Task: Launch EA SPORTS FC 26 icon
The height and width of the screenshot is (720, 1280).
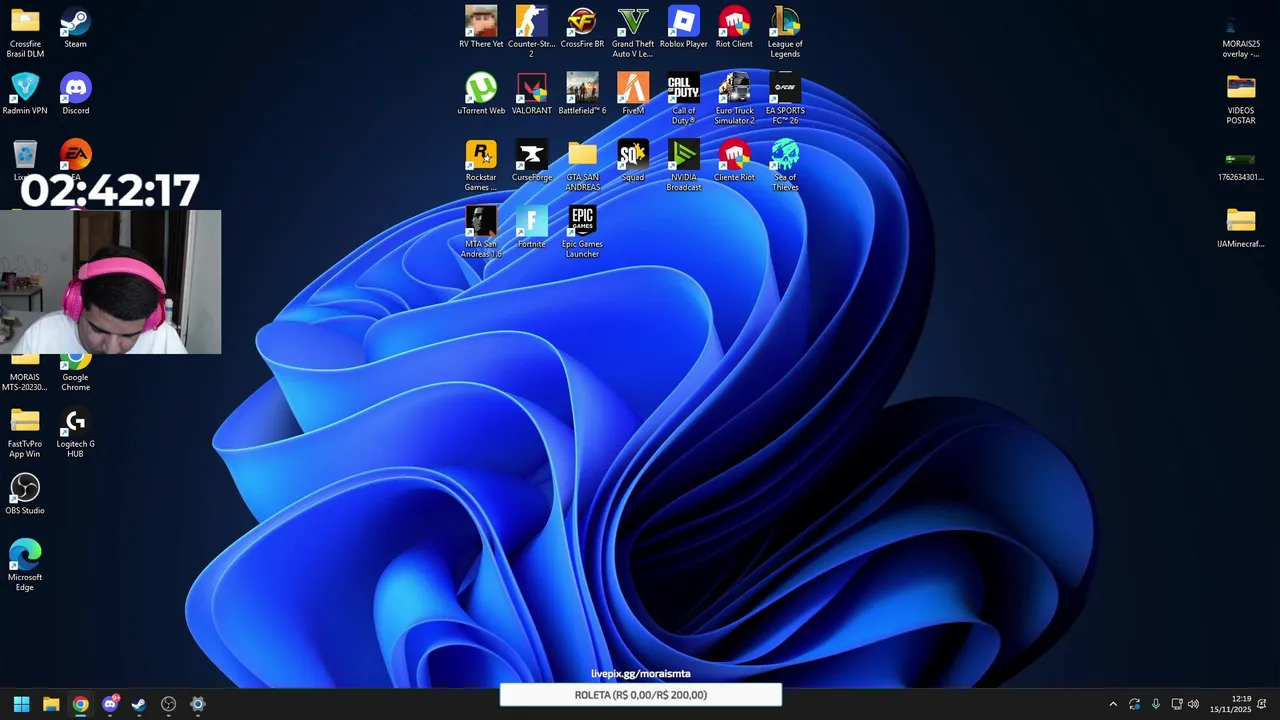Action: (785, 99)
